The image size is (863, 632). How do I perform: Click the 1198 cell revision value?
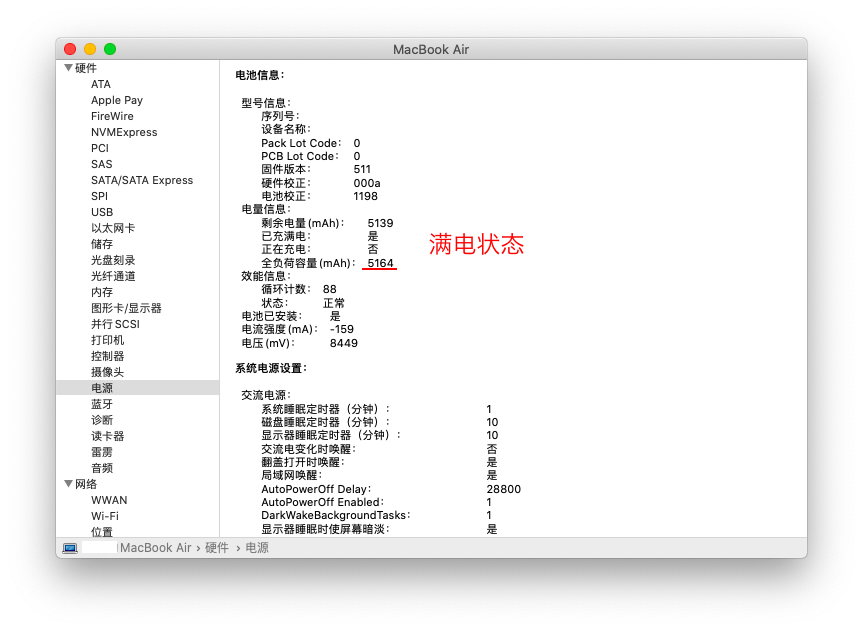(x=365, y=196)
